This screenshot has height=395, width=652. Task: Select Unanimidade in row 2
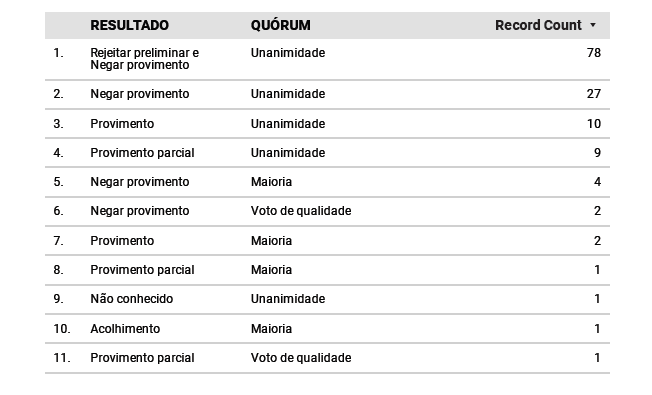pyautogui.click(x=288, y=94)
